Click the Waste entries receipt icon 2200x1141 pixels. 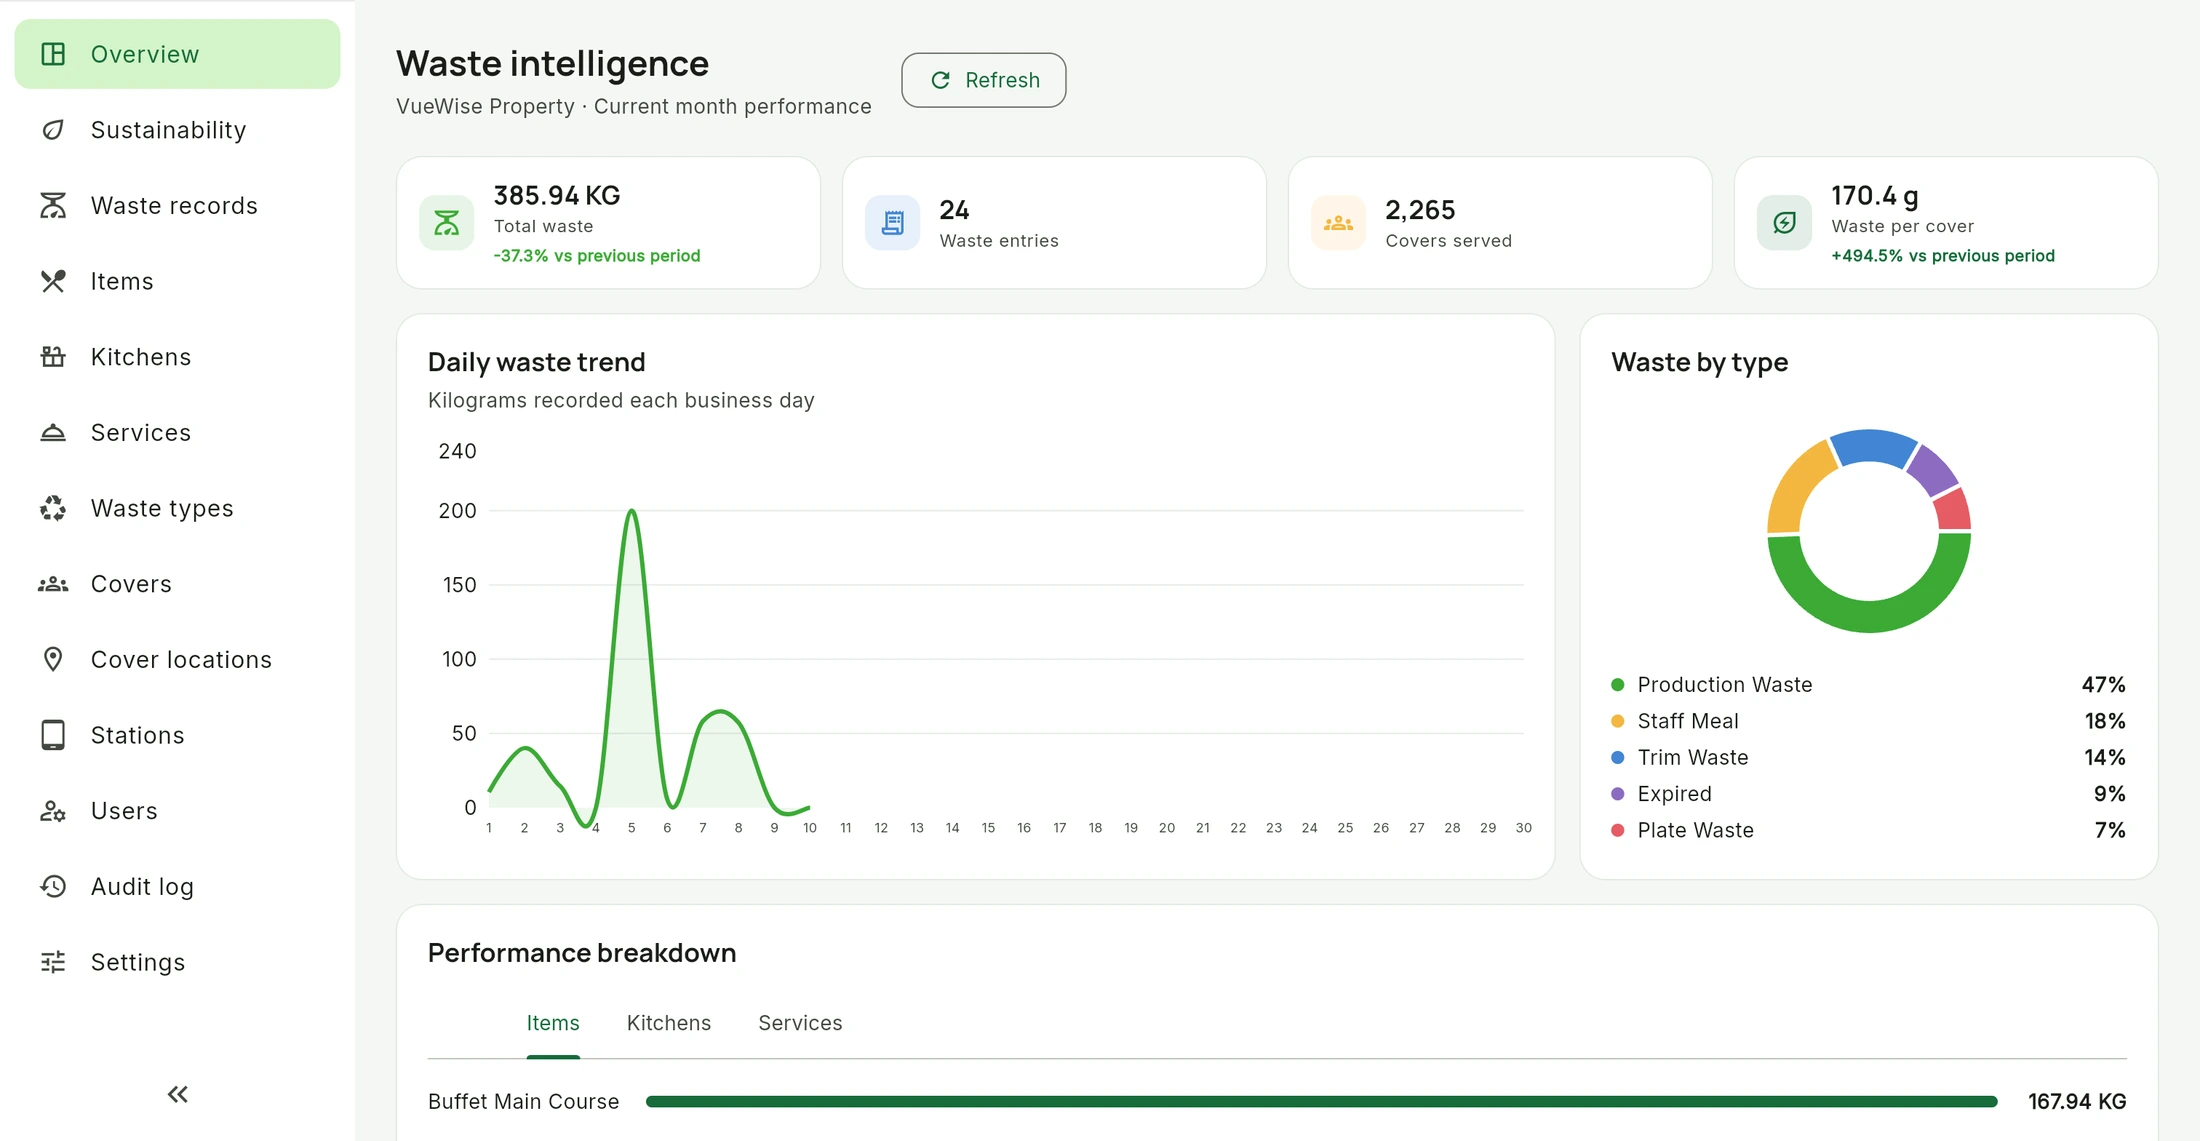(893, 223)
